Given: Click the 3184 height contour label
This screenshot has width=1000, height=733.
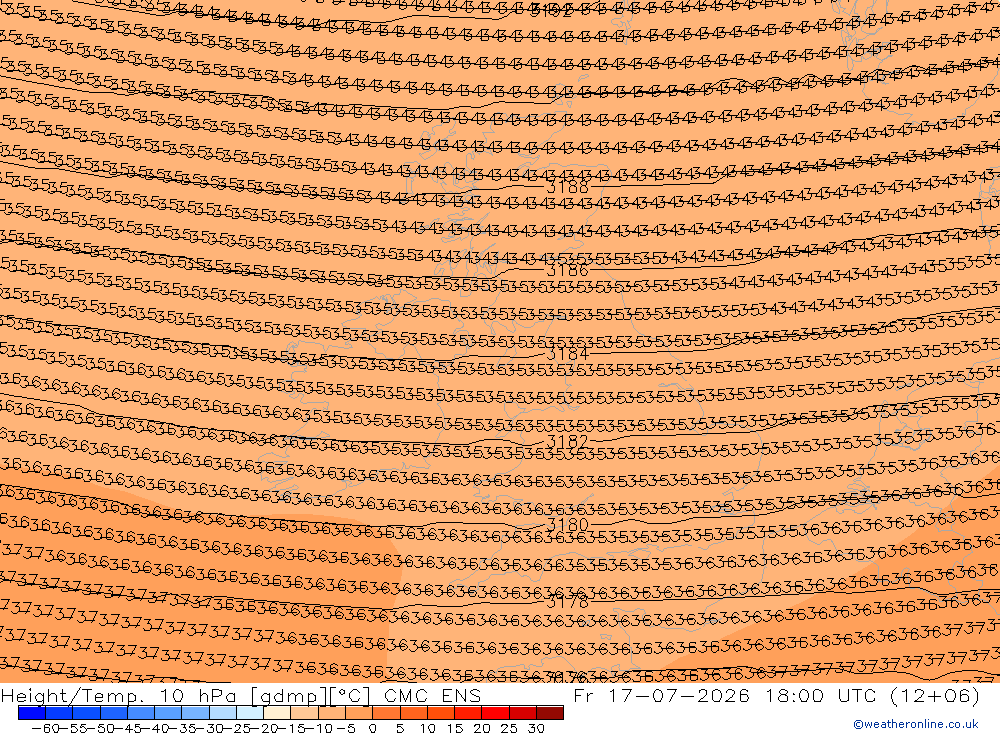Looking at the screenshot, I should pyautogui.click(x=568, y=353).
